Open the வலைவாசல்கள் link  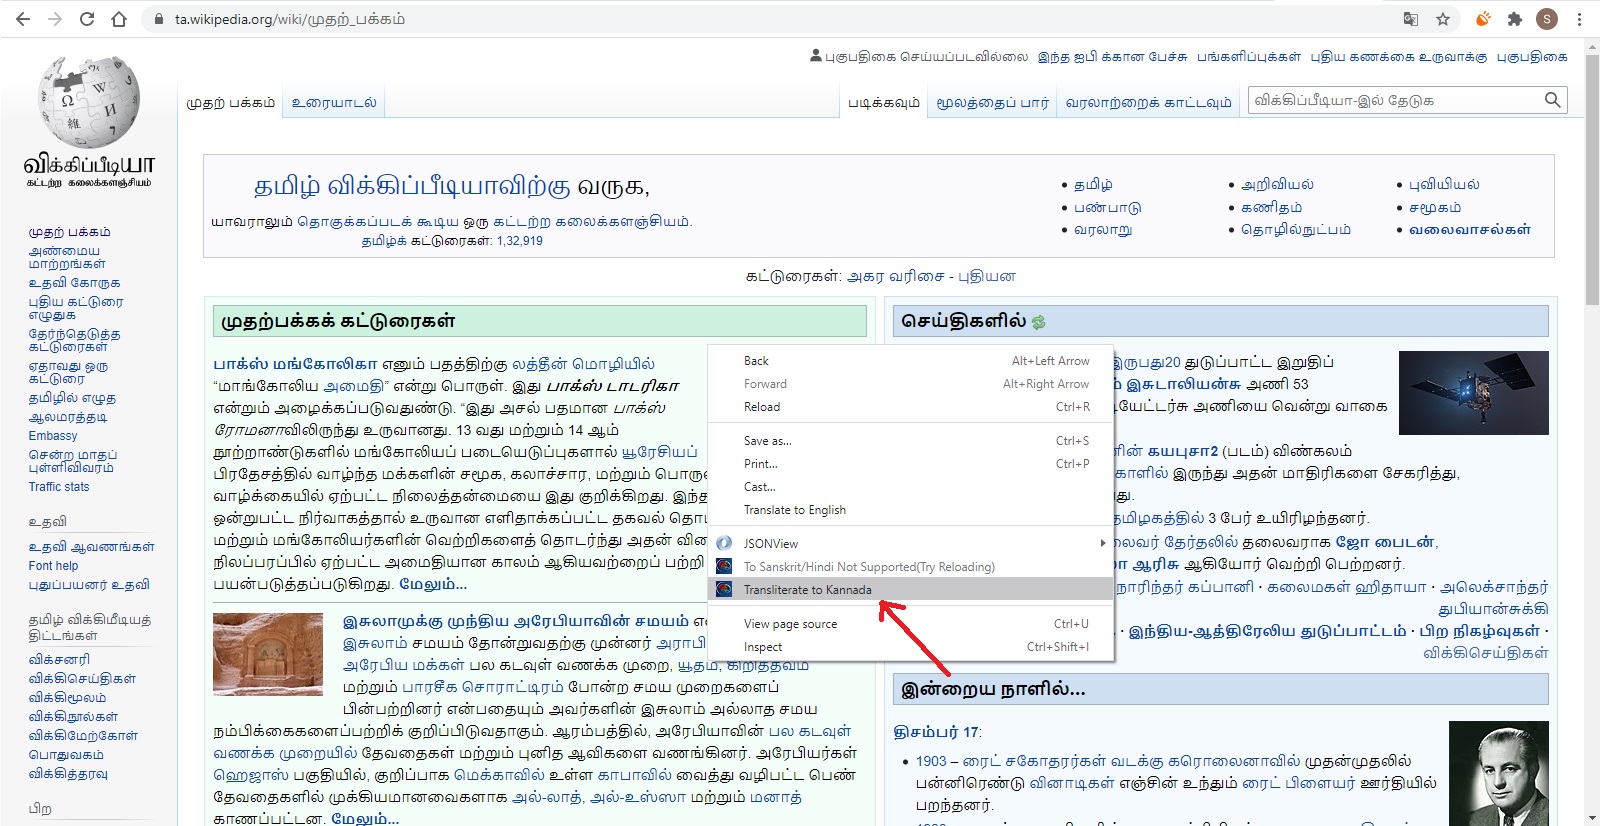[1469, 230]
